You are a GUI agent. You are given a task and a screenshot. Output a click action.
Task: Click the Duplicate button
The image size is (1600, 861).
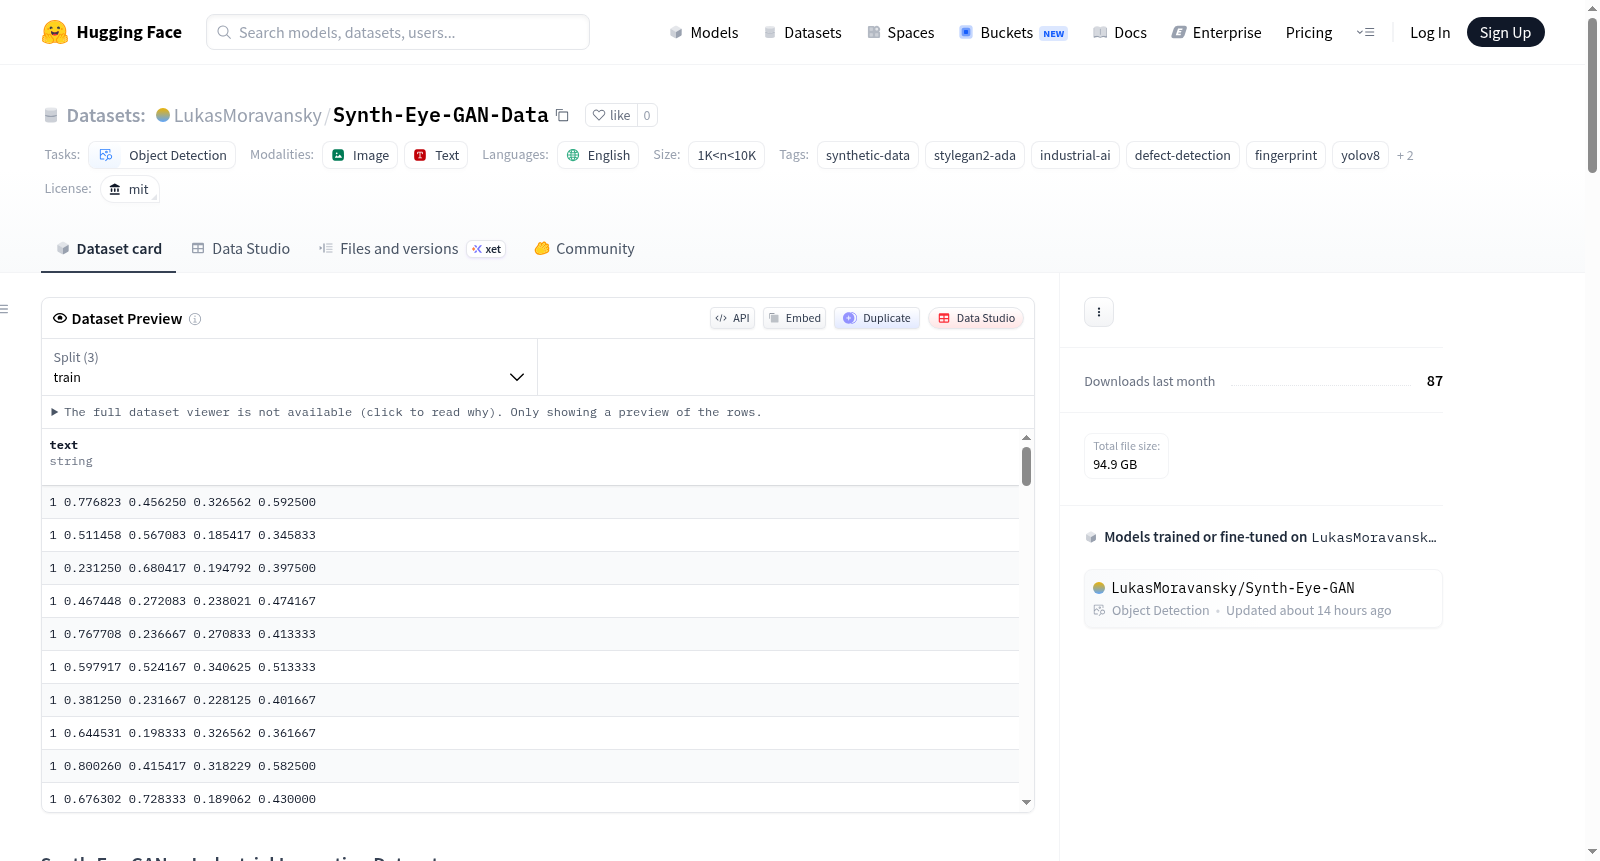pyautogui.click(x=876, y=318)
